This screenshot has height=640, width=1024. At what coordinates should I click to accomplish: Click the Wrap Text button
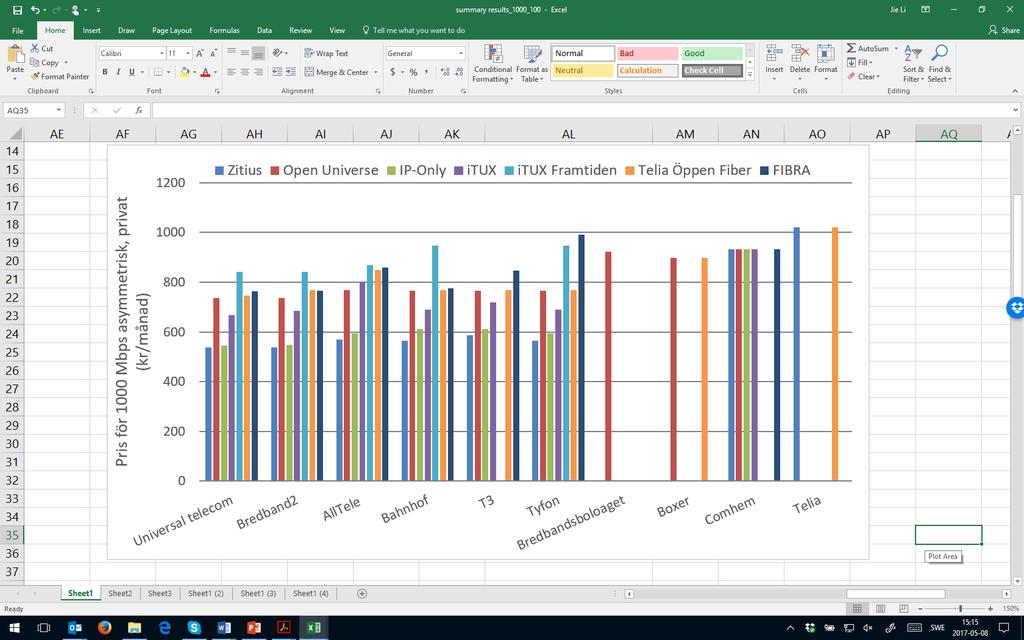click(327, 54)
